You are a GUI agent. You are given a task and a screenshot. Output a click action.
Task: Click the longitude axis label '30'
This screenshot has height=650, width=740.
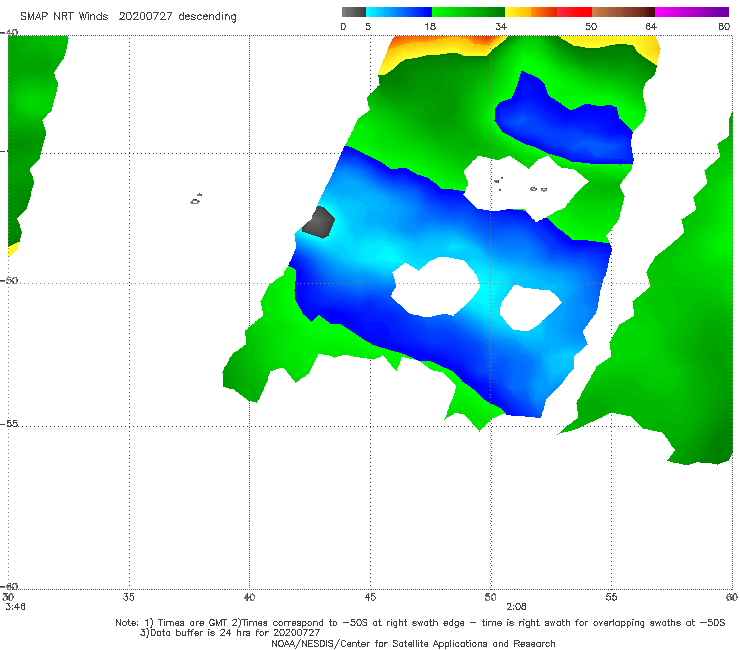point(8,597)
